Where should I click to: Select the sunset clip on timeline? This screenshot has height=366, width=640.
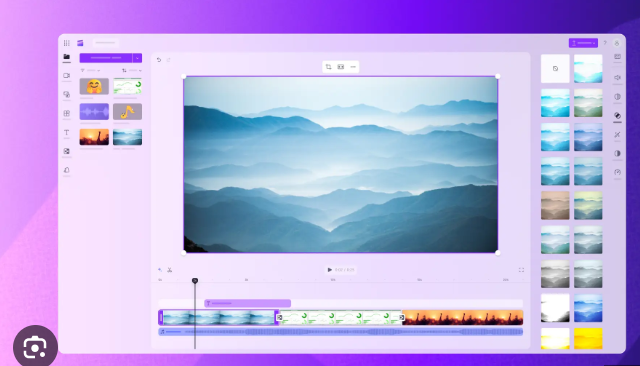[463, 317]
